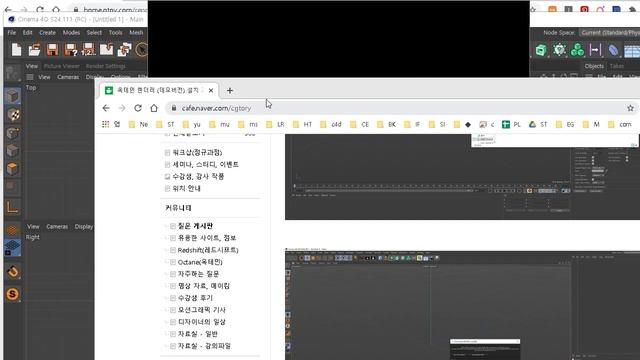Click the orange Viewport Solo sphere icon
Viewport: 640px width, 360px height.
pos(13,230)
